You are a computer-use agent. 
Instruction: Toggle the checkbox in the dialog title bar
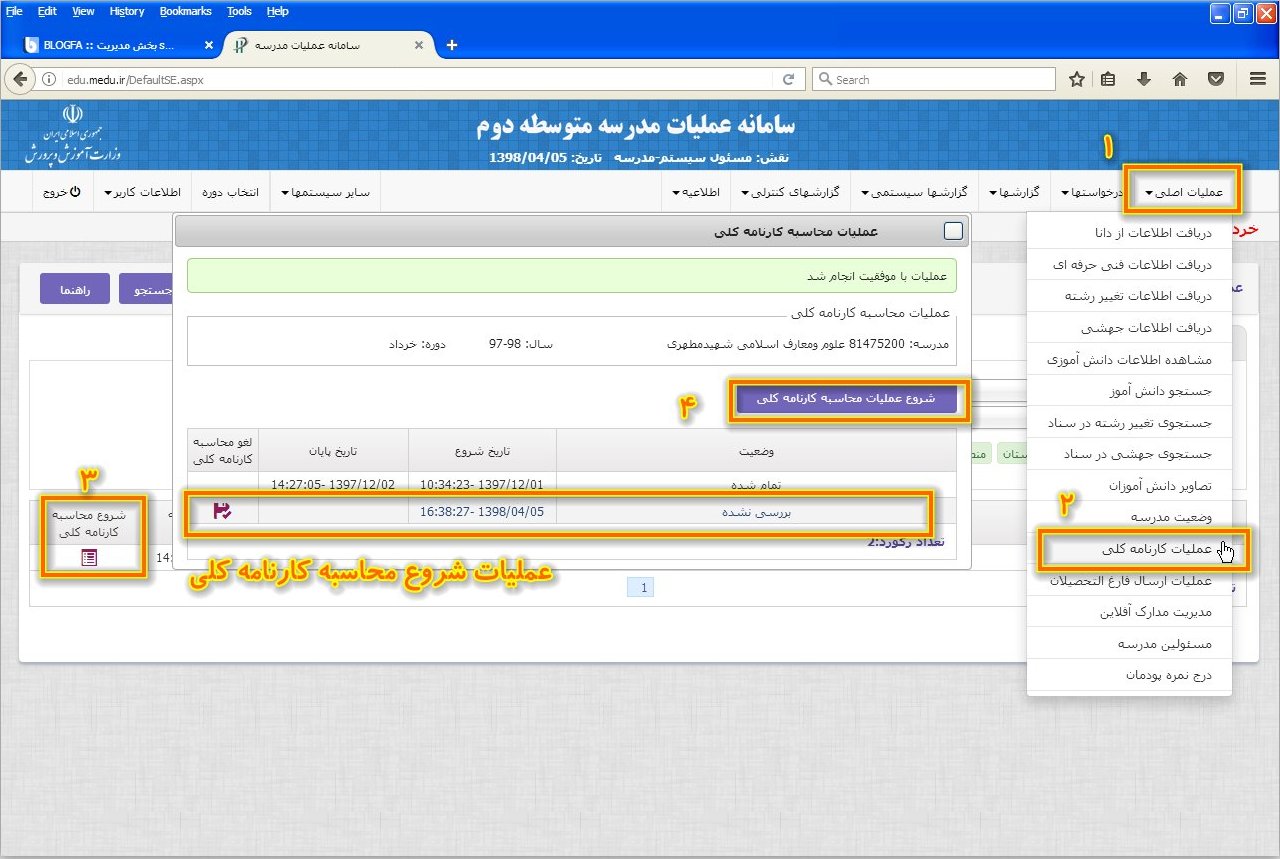(x=953, y=231)
